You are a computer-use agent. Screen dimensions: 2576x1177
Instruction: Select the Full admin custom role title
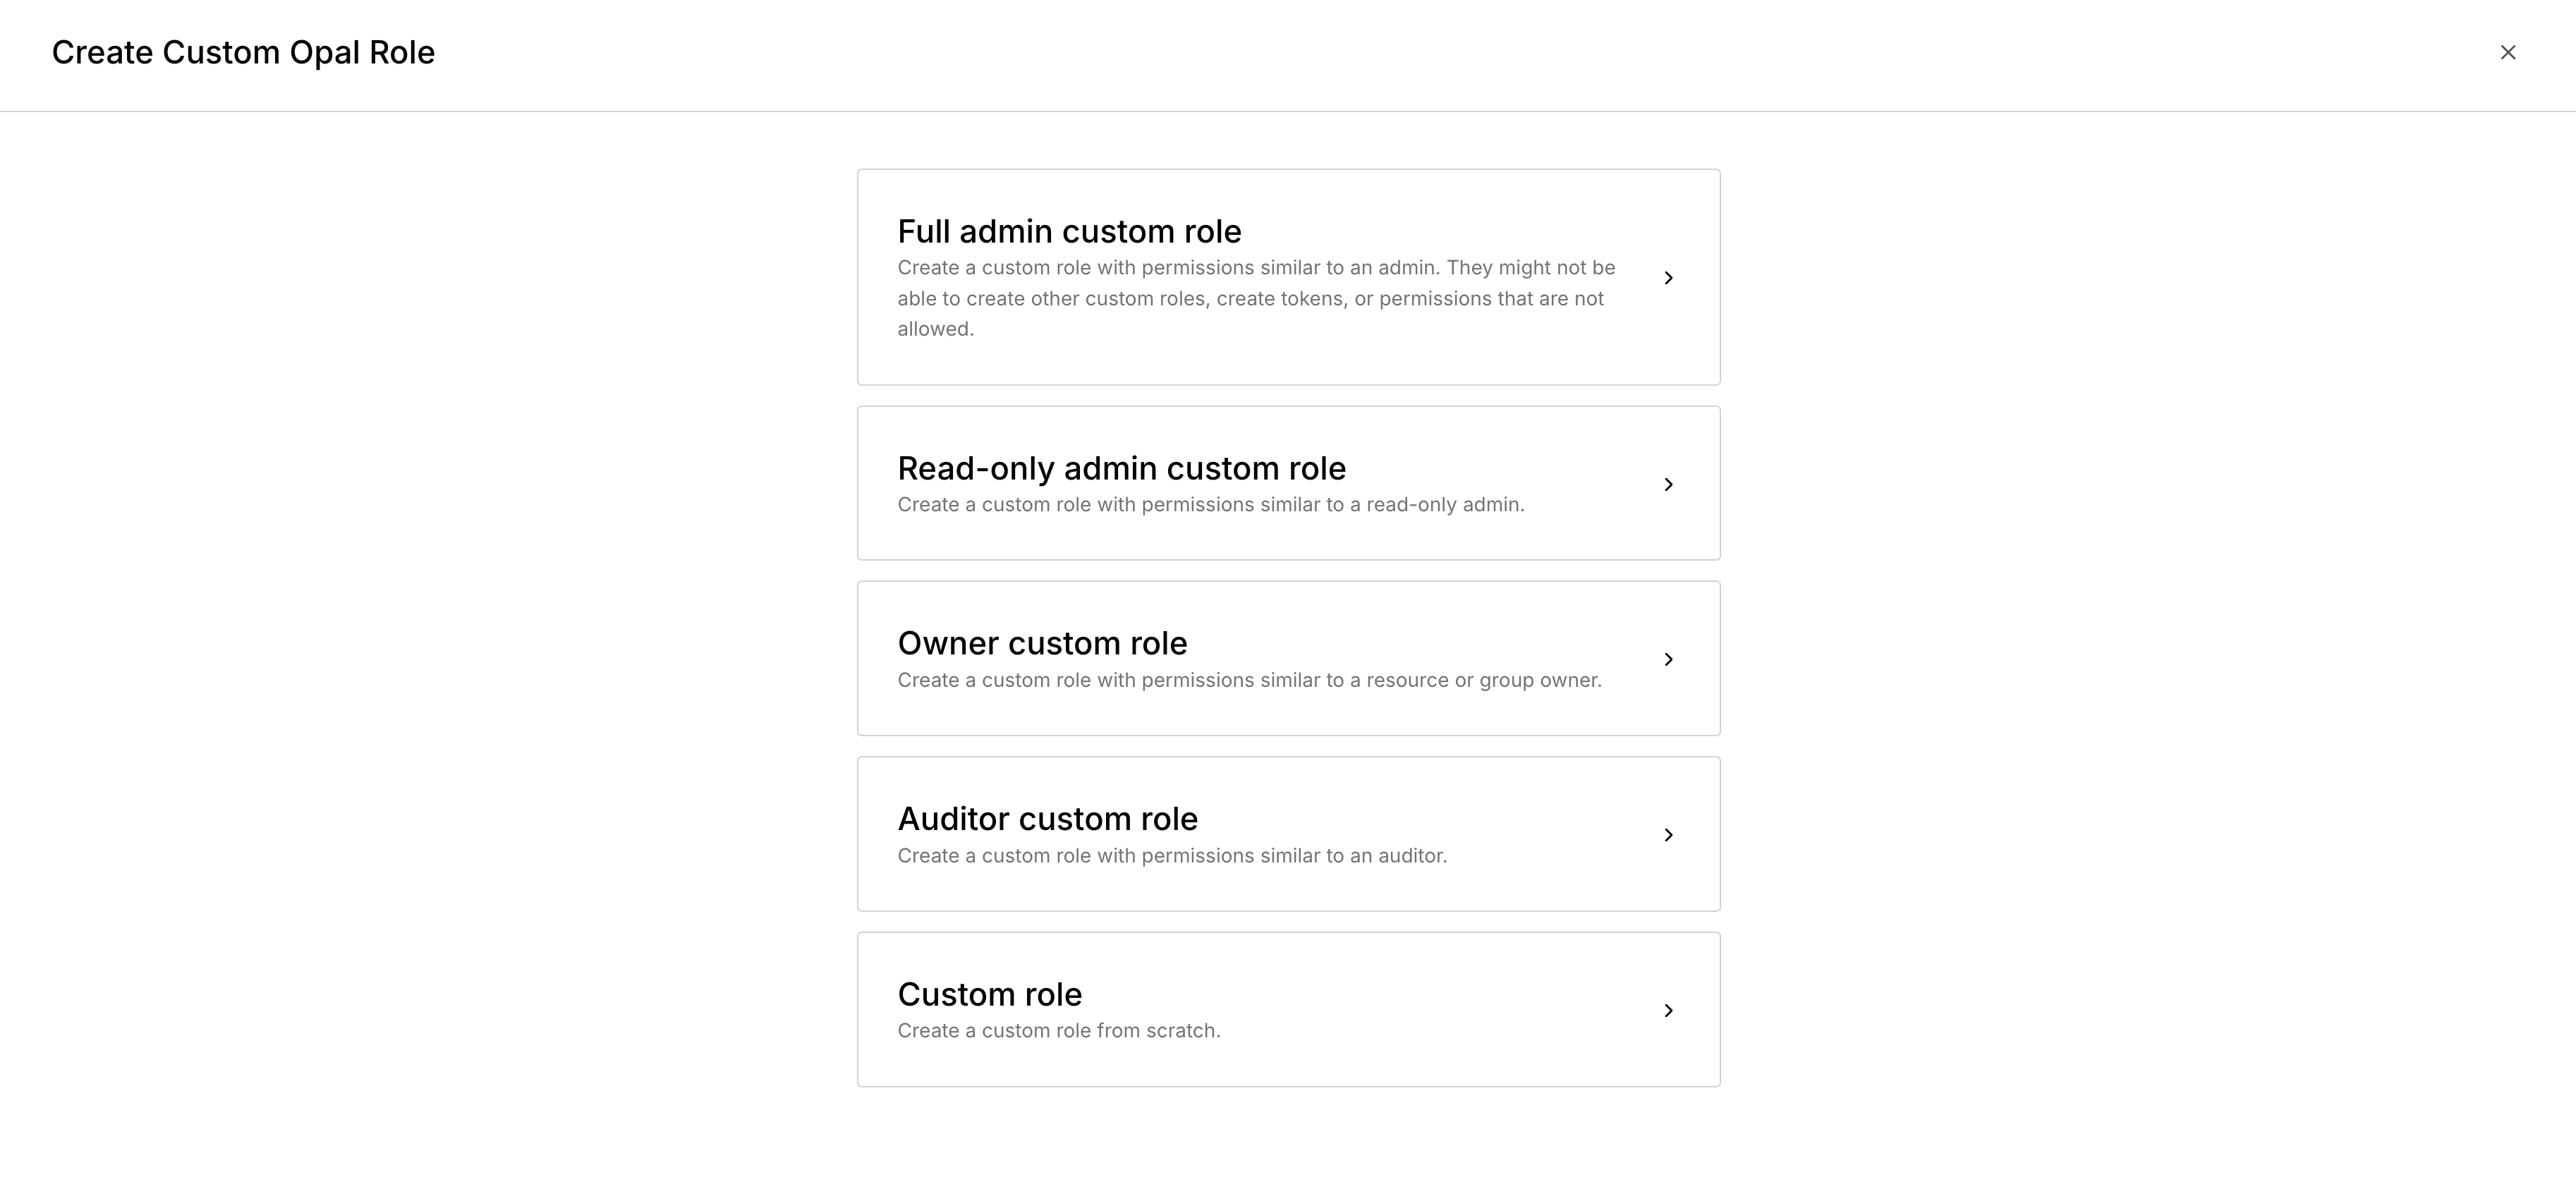[1069, 232]
